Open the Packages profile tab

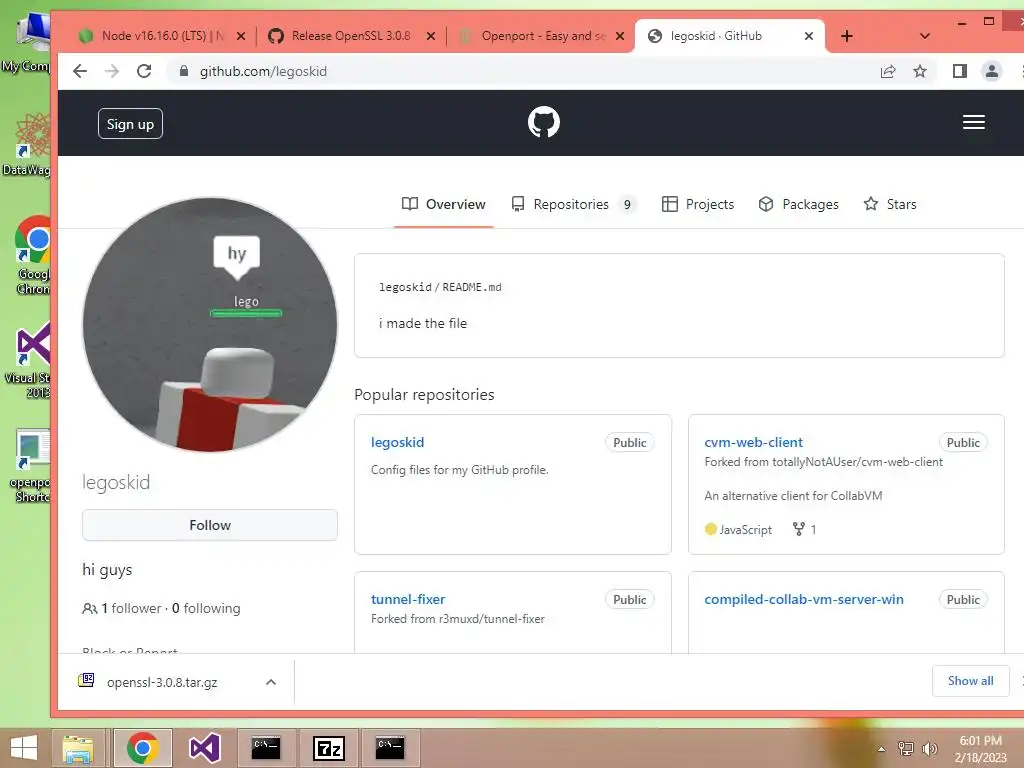pyautogui.click(x=798, y=204)
